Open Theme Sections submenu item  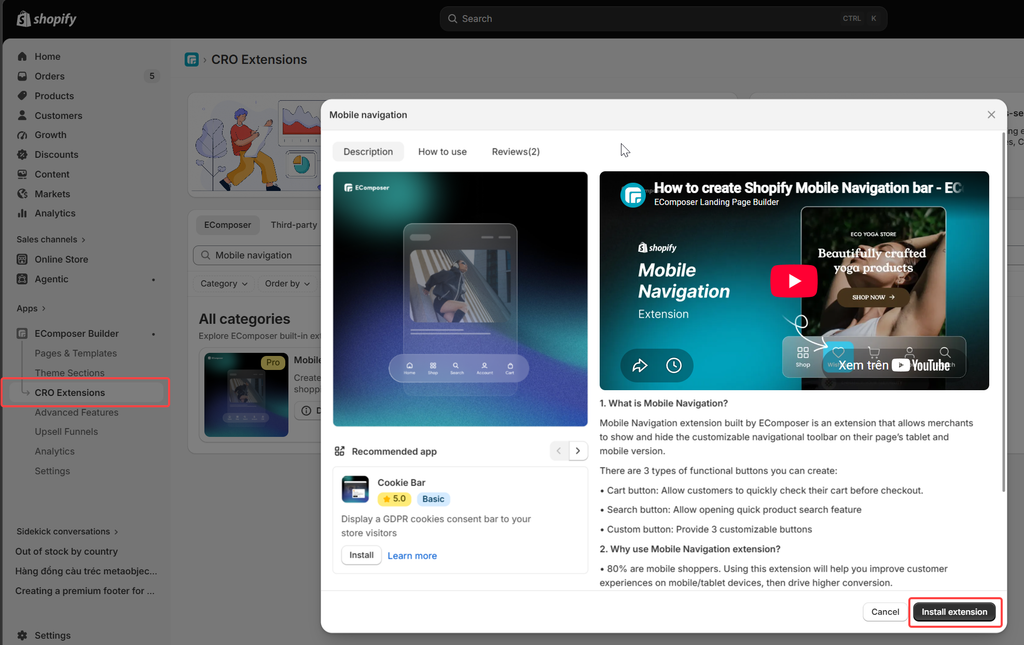tap(69, 373)
